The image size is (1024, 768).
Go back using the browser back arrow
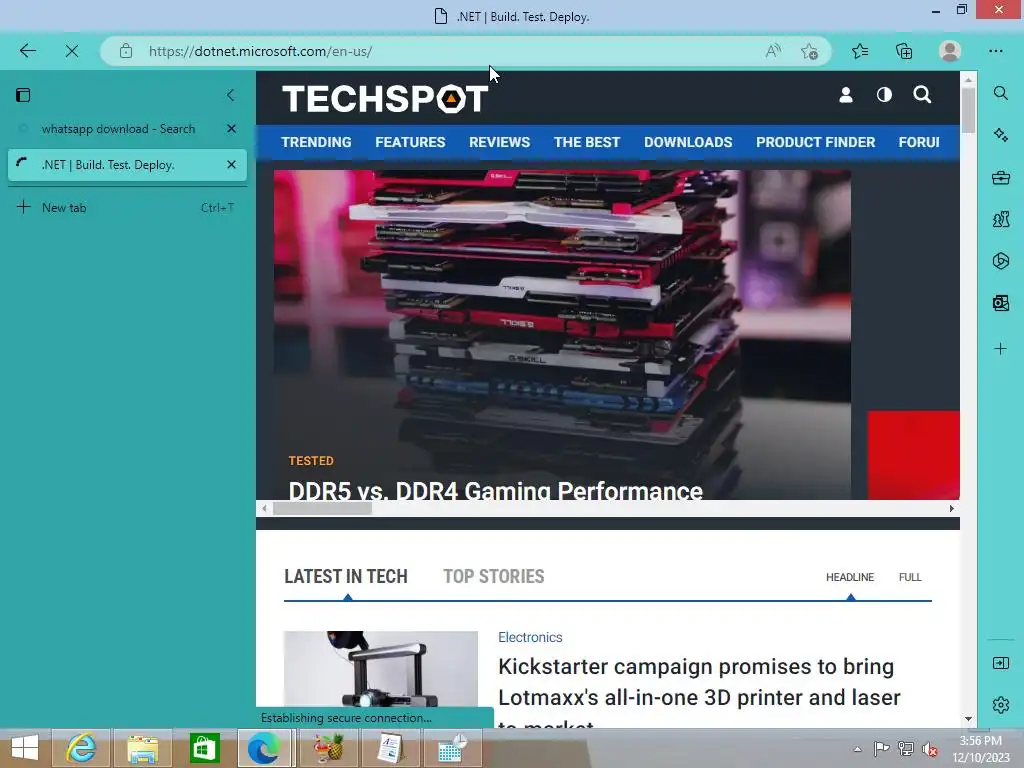[x=27, y=51]
